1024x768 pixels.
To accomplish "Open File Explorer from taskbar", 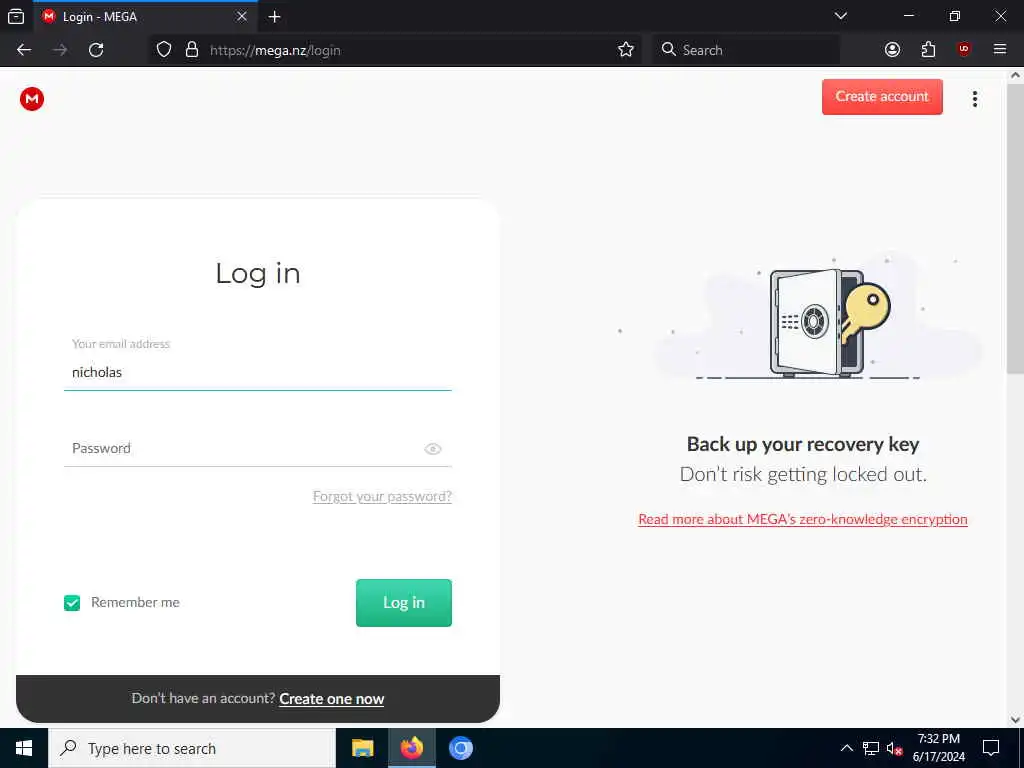I will (x=362, y=748).
